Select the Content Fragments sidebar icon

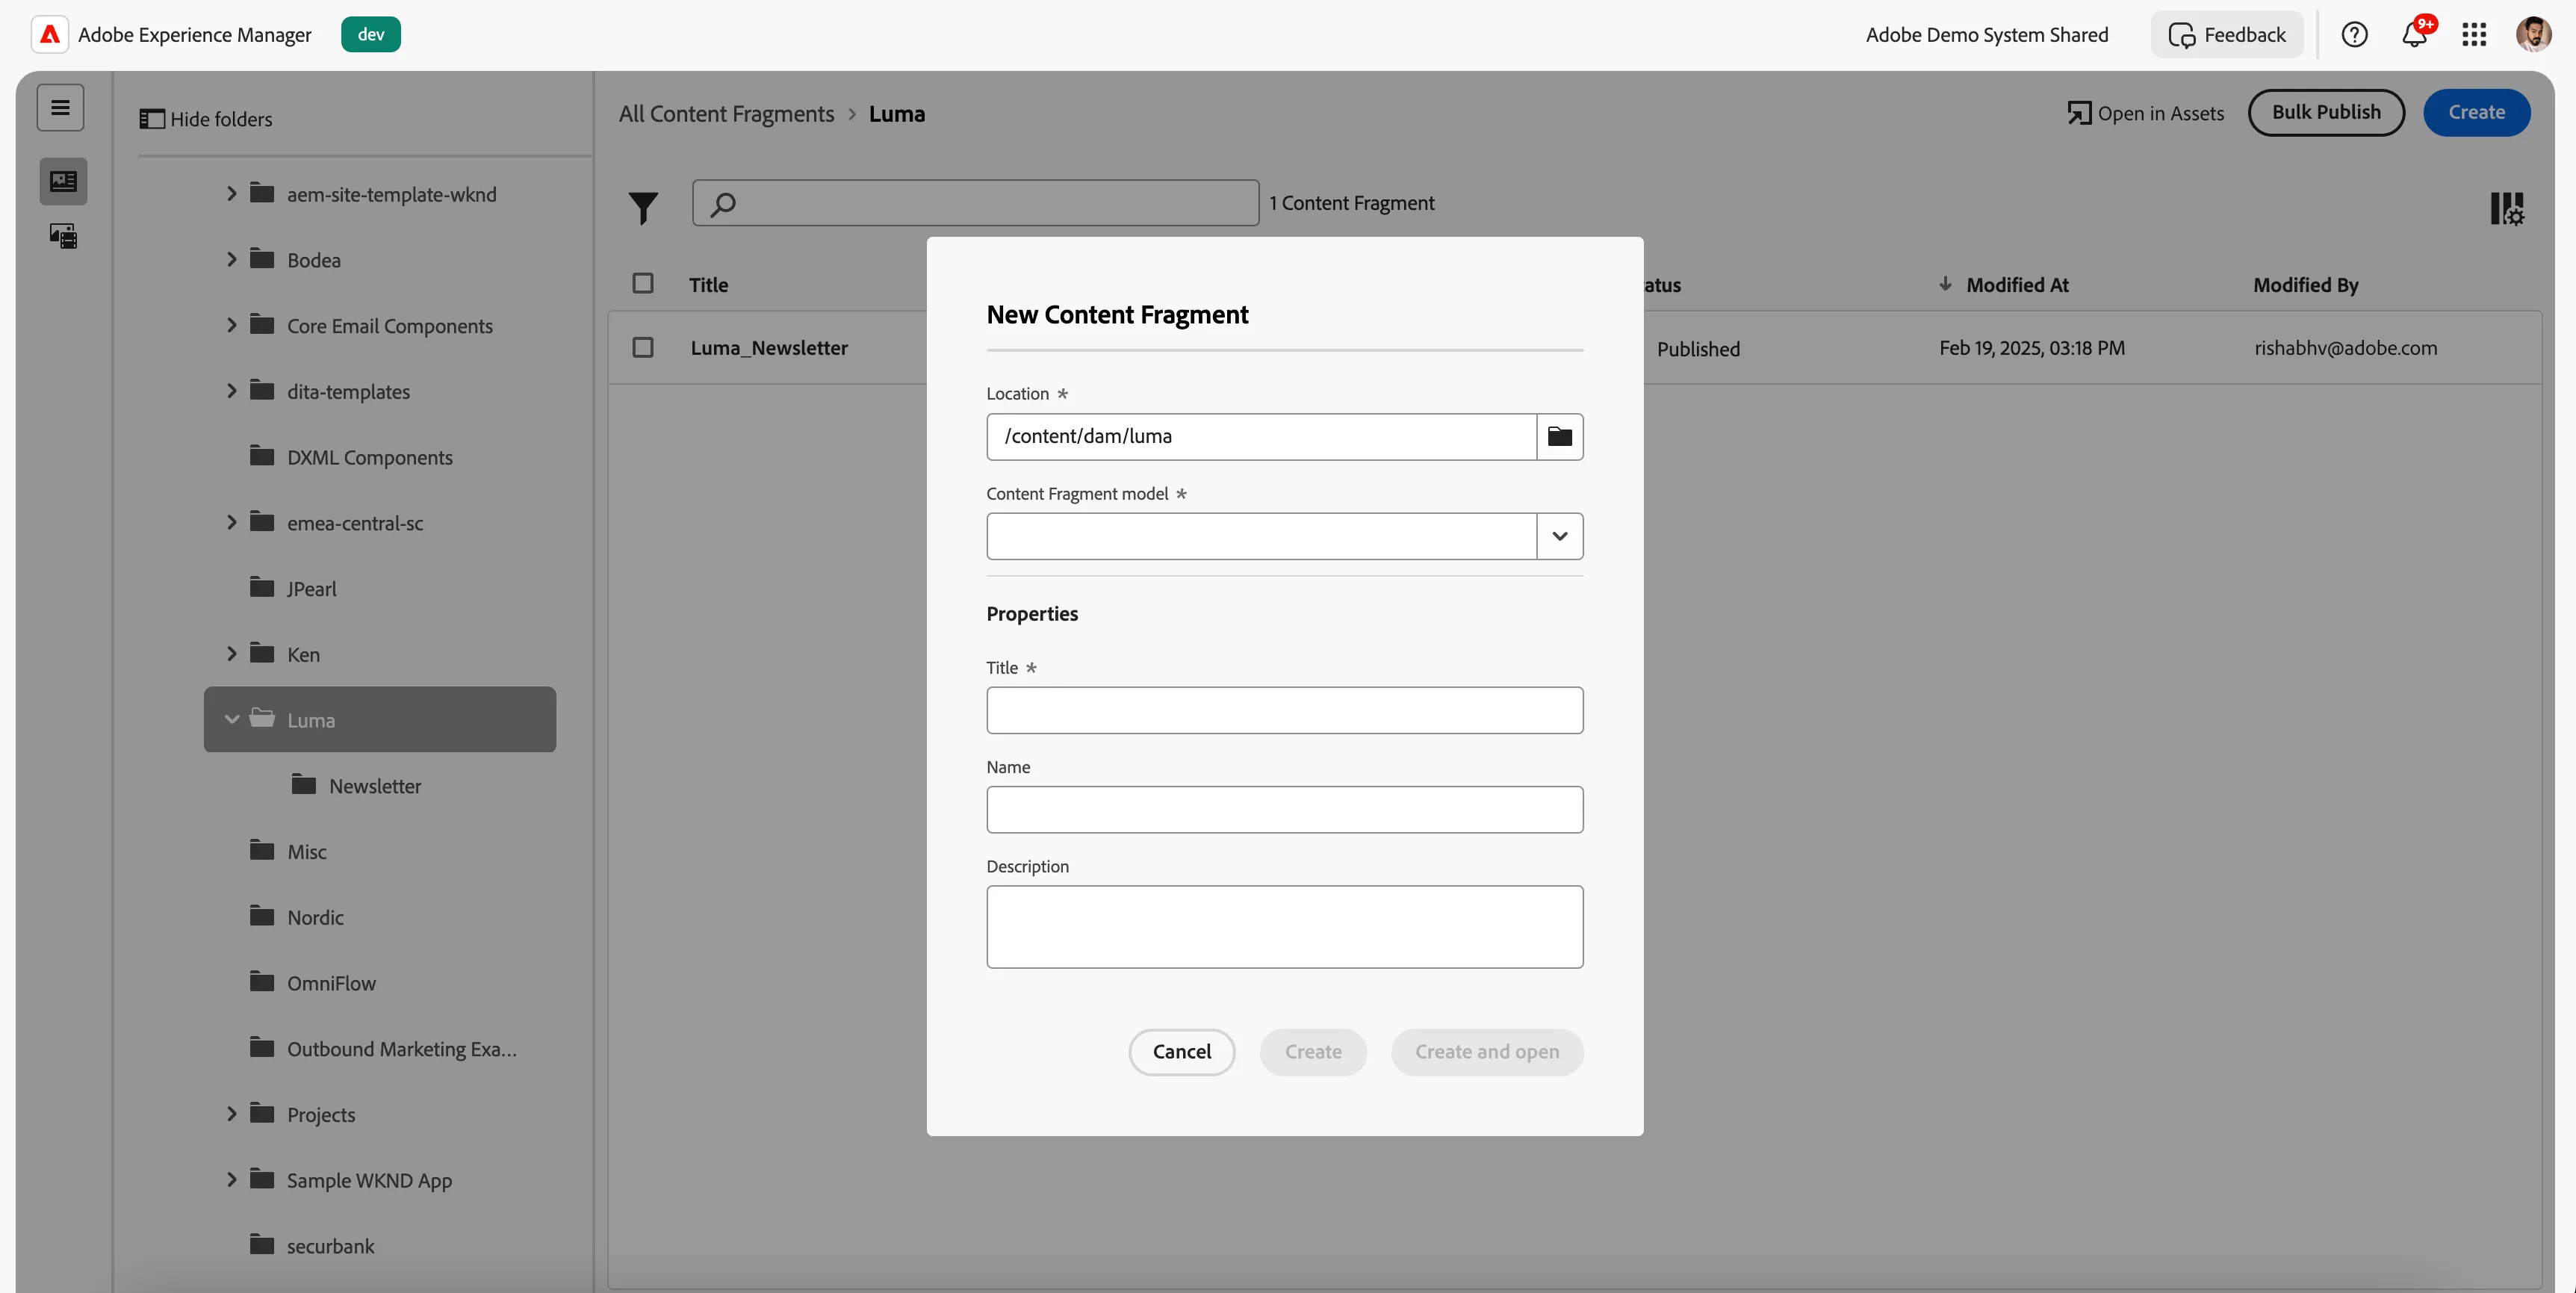(63, 181)
